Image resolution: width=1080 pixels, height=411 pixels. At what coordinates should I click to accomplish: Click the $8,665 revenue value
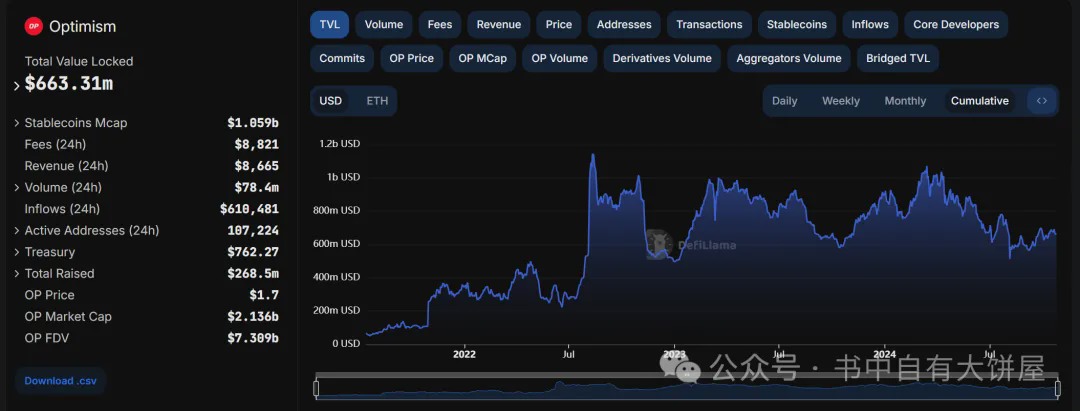coord(256,166)
